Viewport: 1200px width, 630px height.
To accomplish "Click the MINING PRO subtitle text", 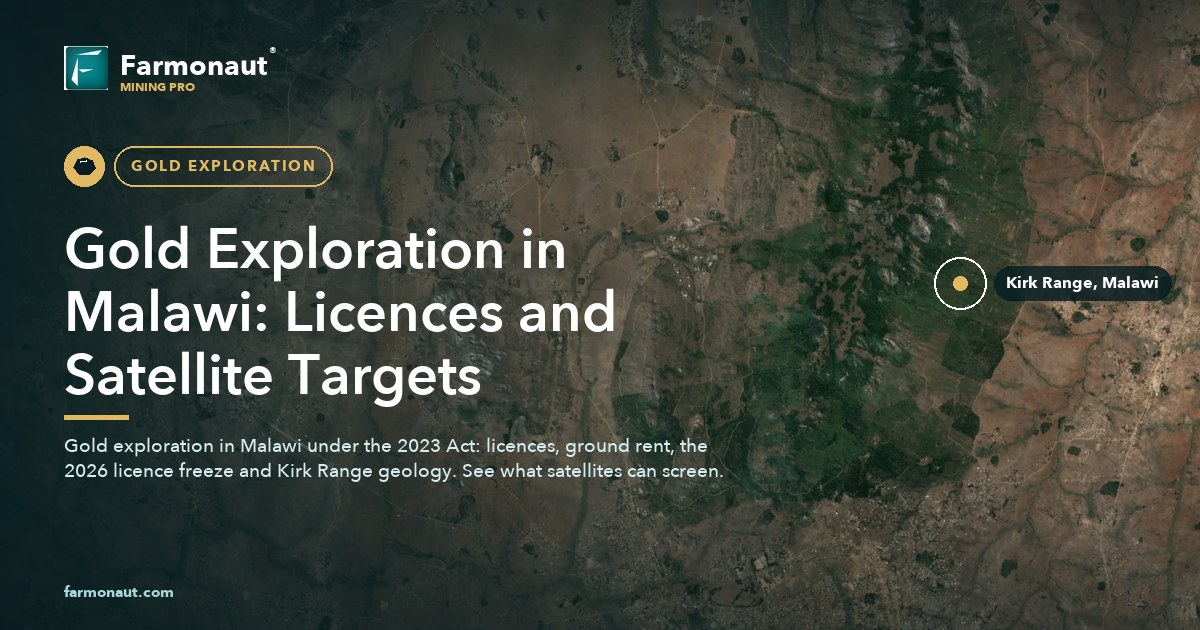I will 157,87.
